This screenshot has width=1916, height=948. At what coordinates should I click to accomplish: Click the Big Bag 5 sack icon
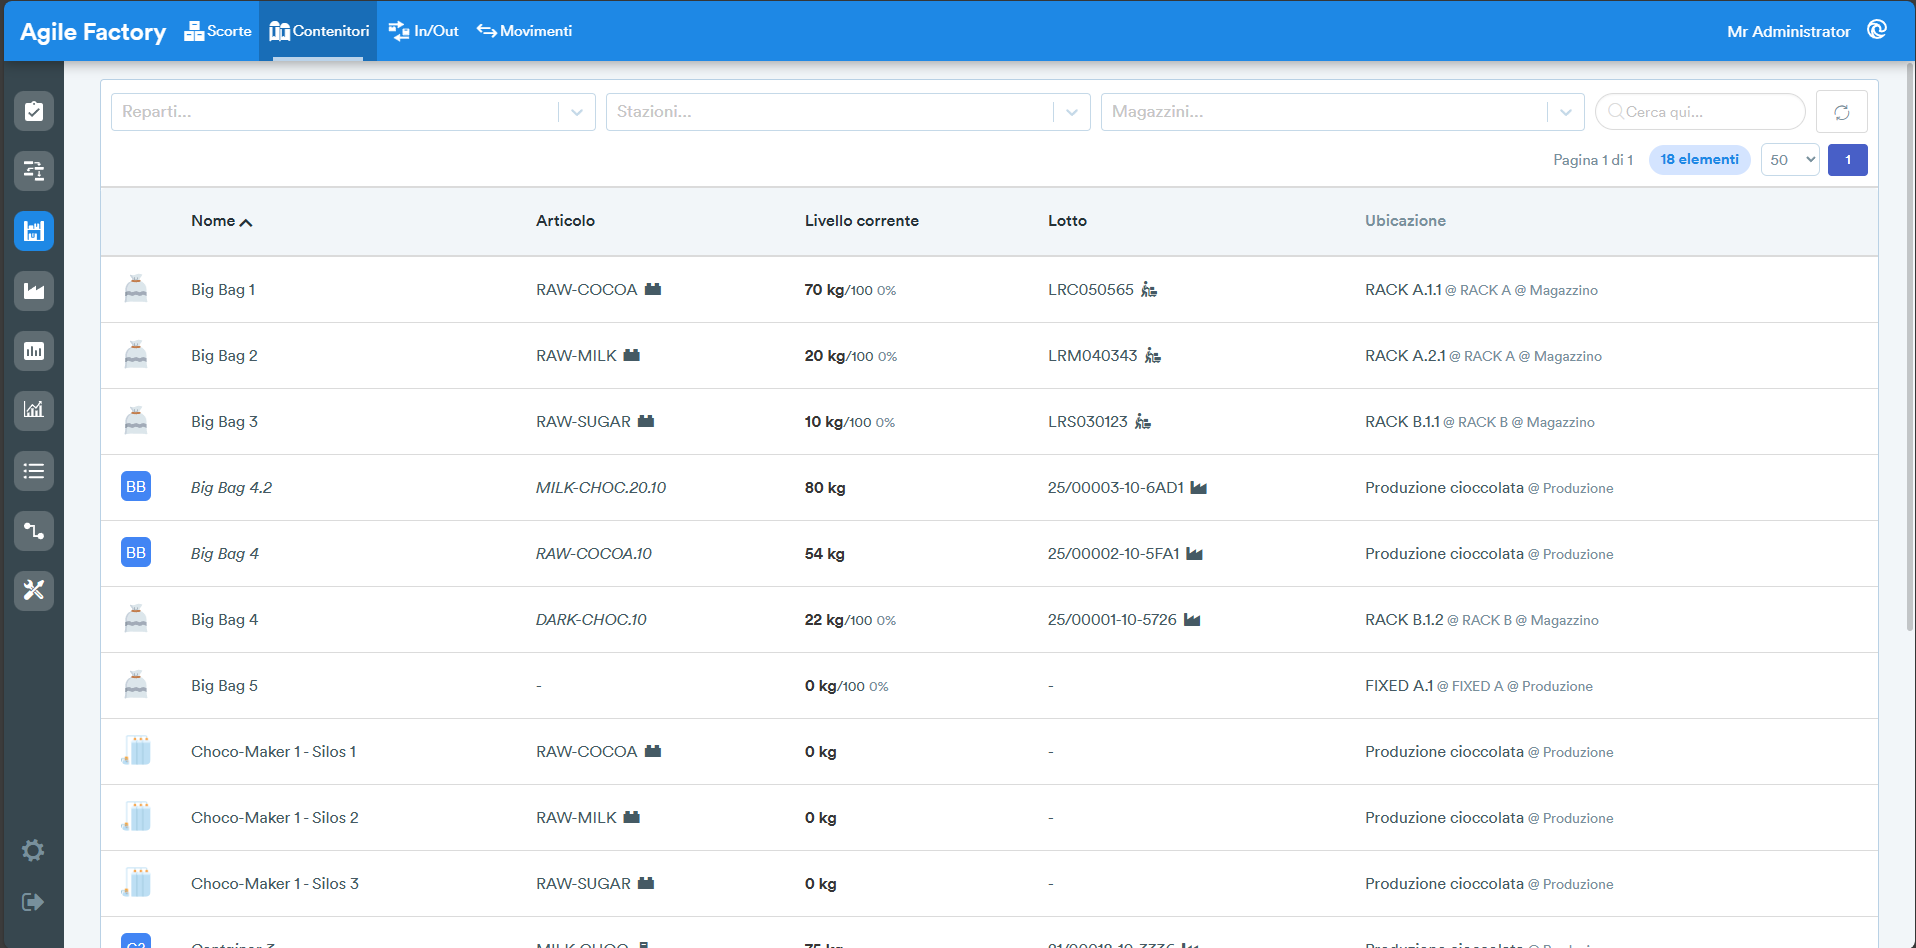[136, 685]
